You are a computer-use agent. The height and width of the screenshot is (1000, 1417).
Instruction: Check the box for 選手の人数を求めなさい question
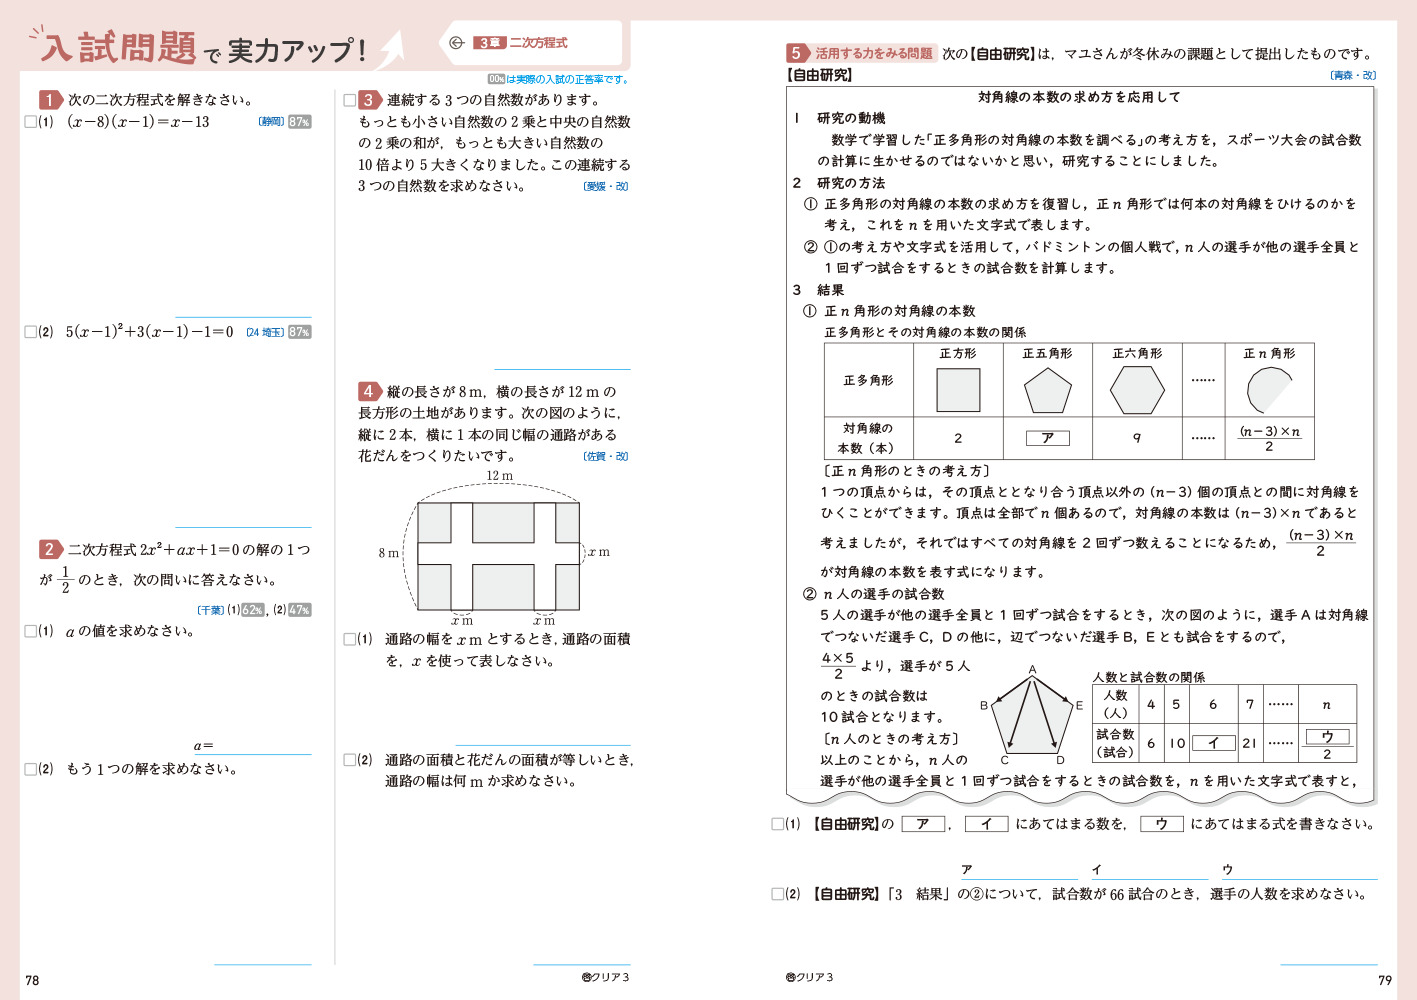click(778, 894)
